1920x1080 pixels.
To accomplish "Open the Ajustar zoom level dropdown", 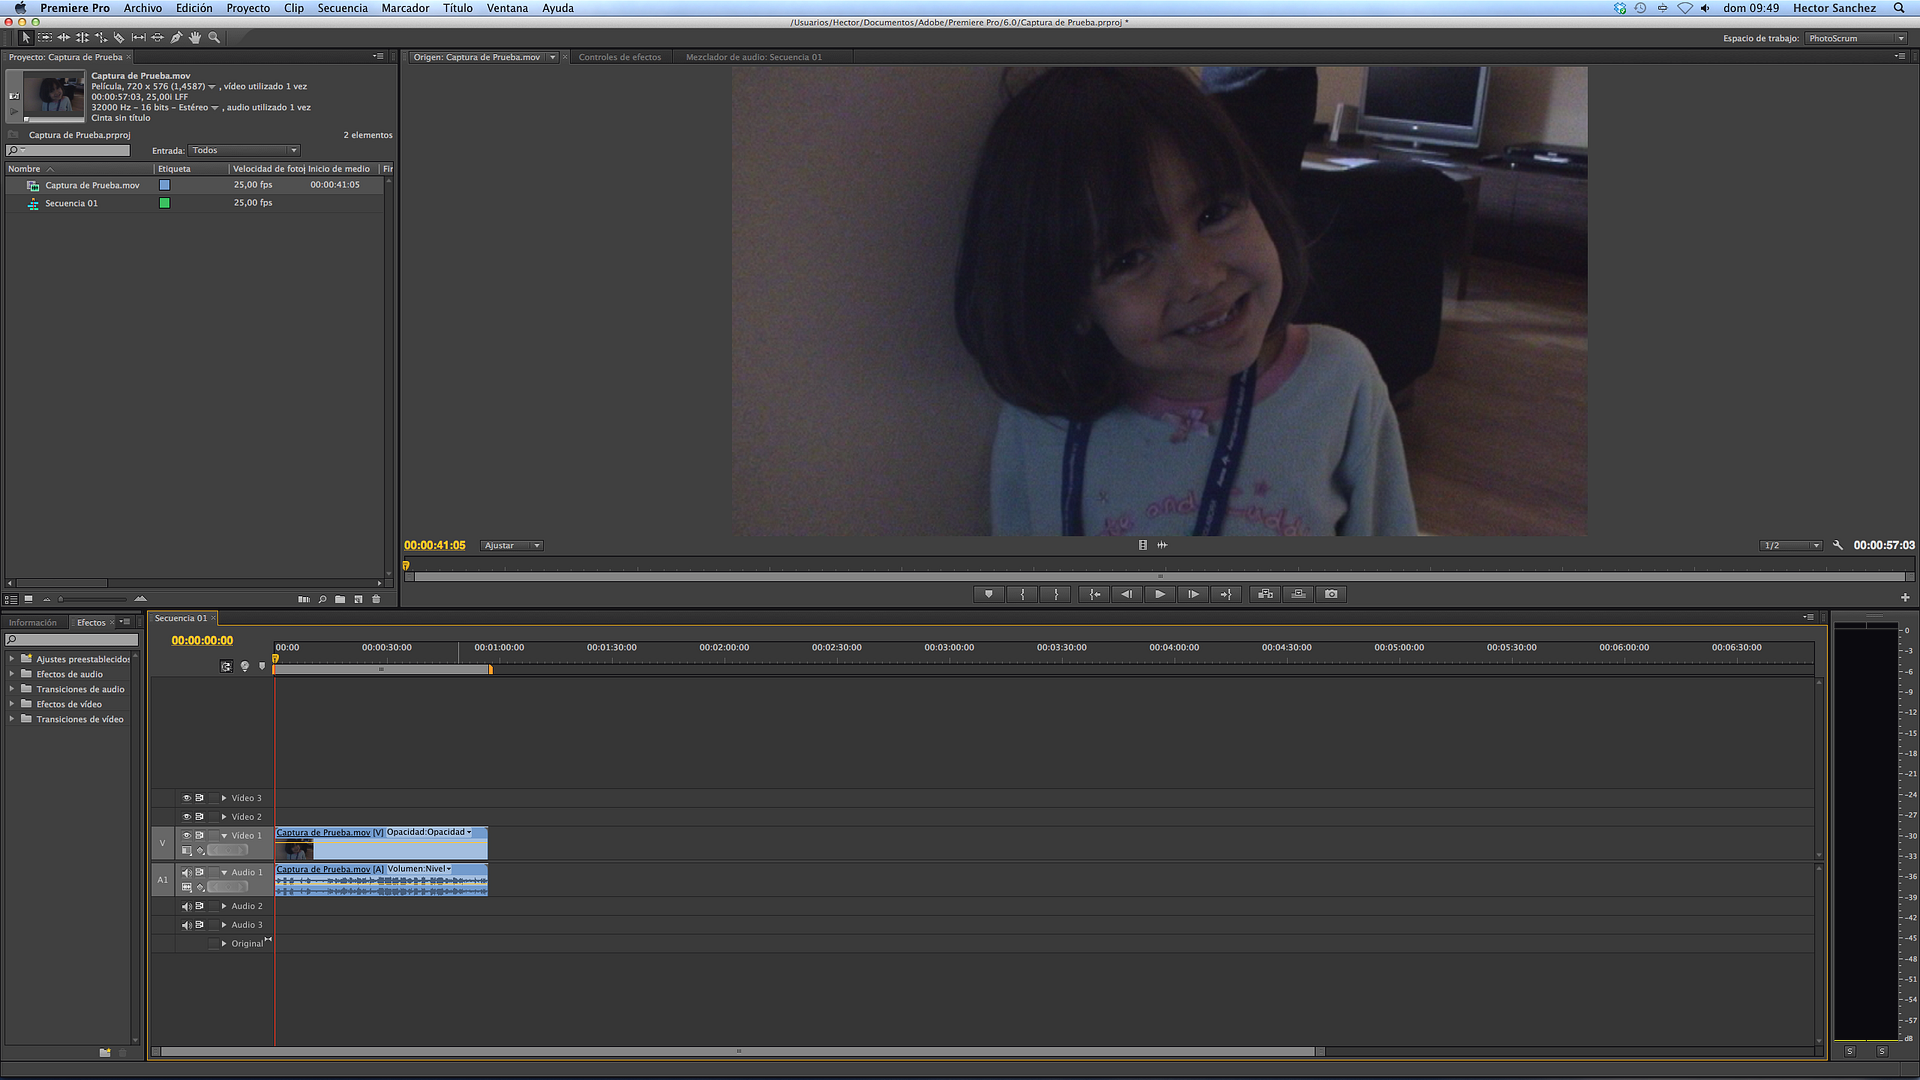I will tap(511, 546).
